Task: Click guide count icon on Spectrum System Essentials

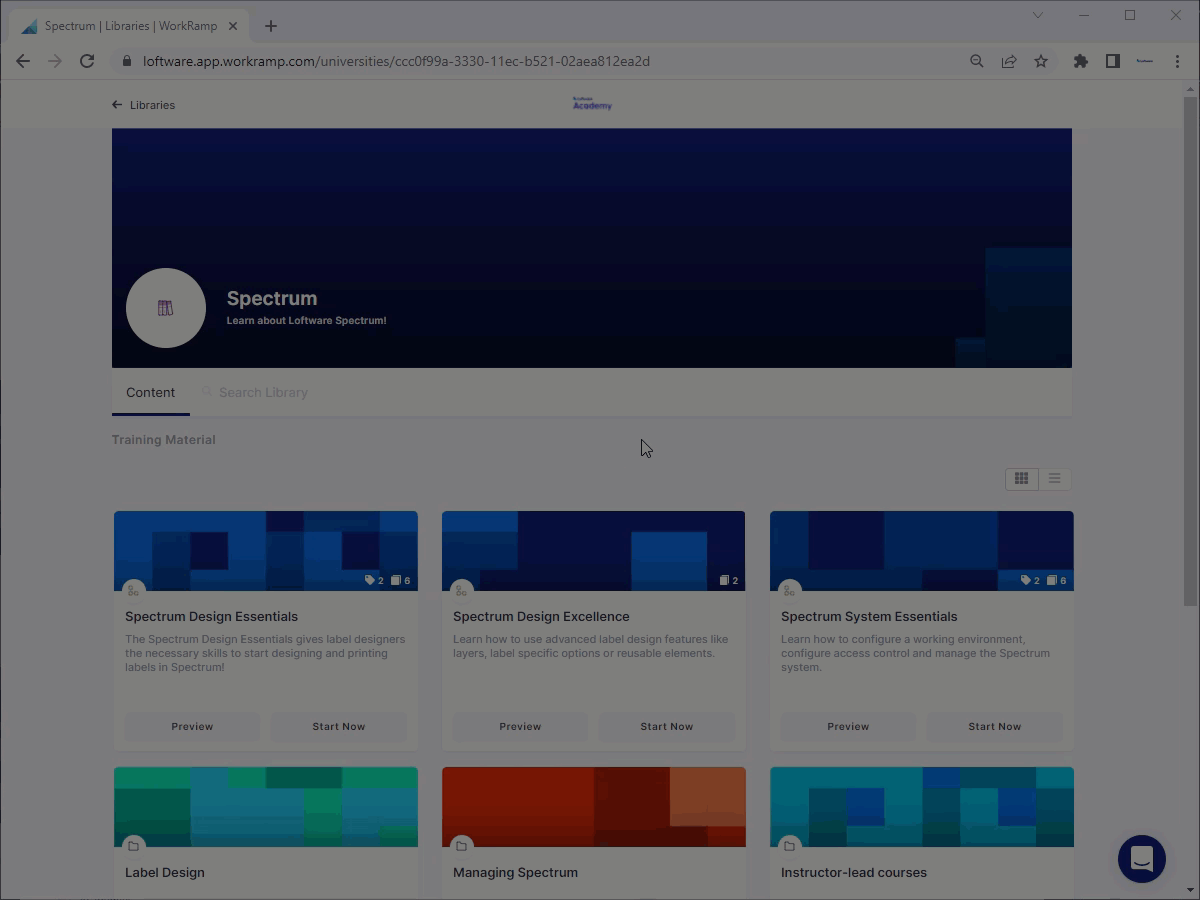Action: pos(1052,580)
